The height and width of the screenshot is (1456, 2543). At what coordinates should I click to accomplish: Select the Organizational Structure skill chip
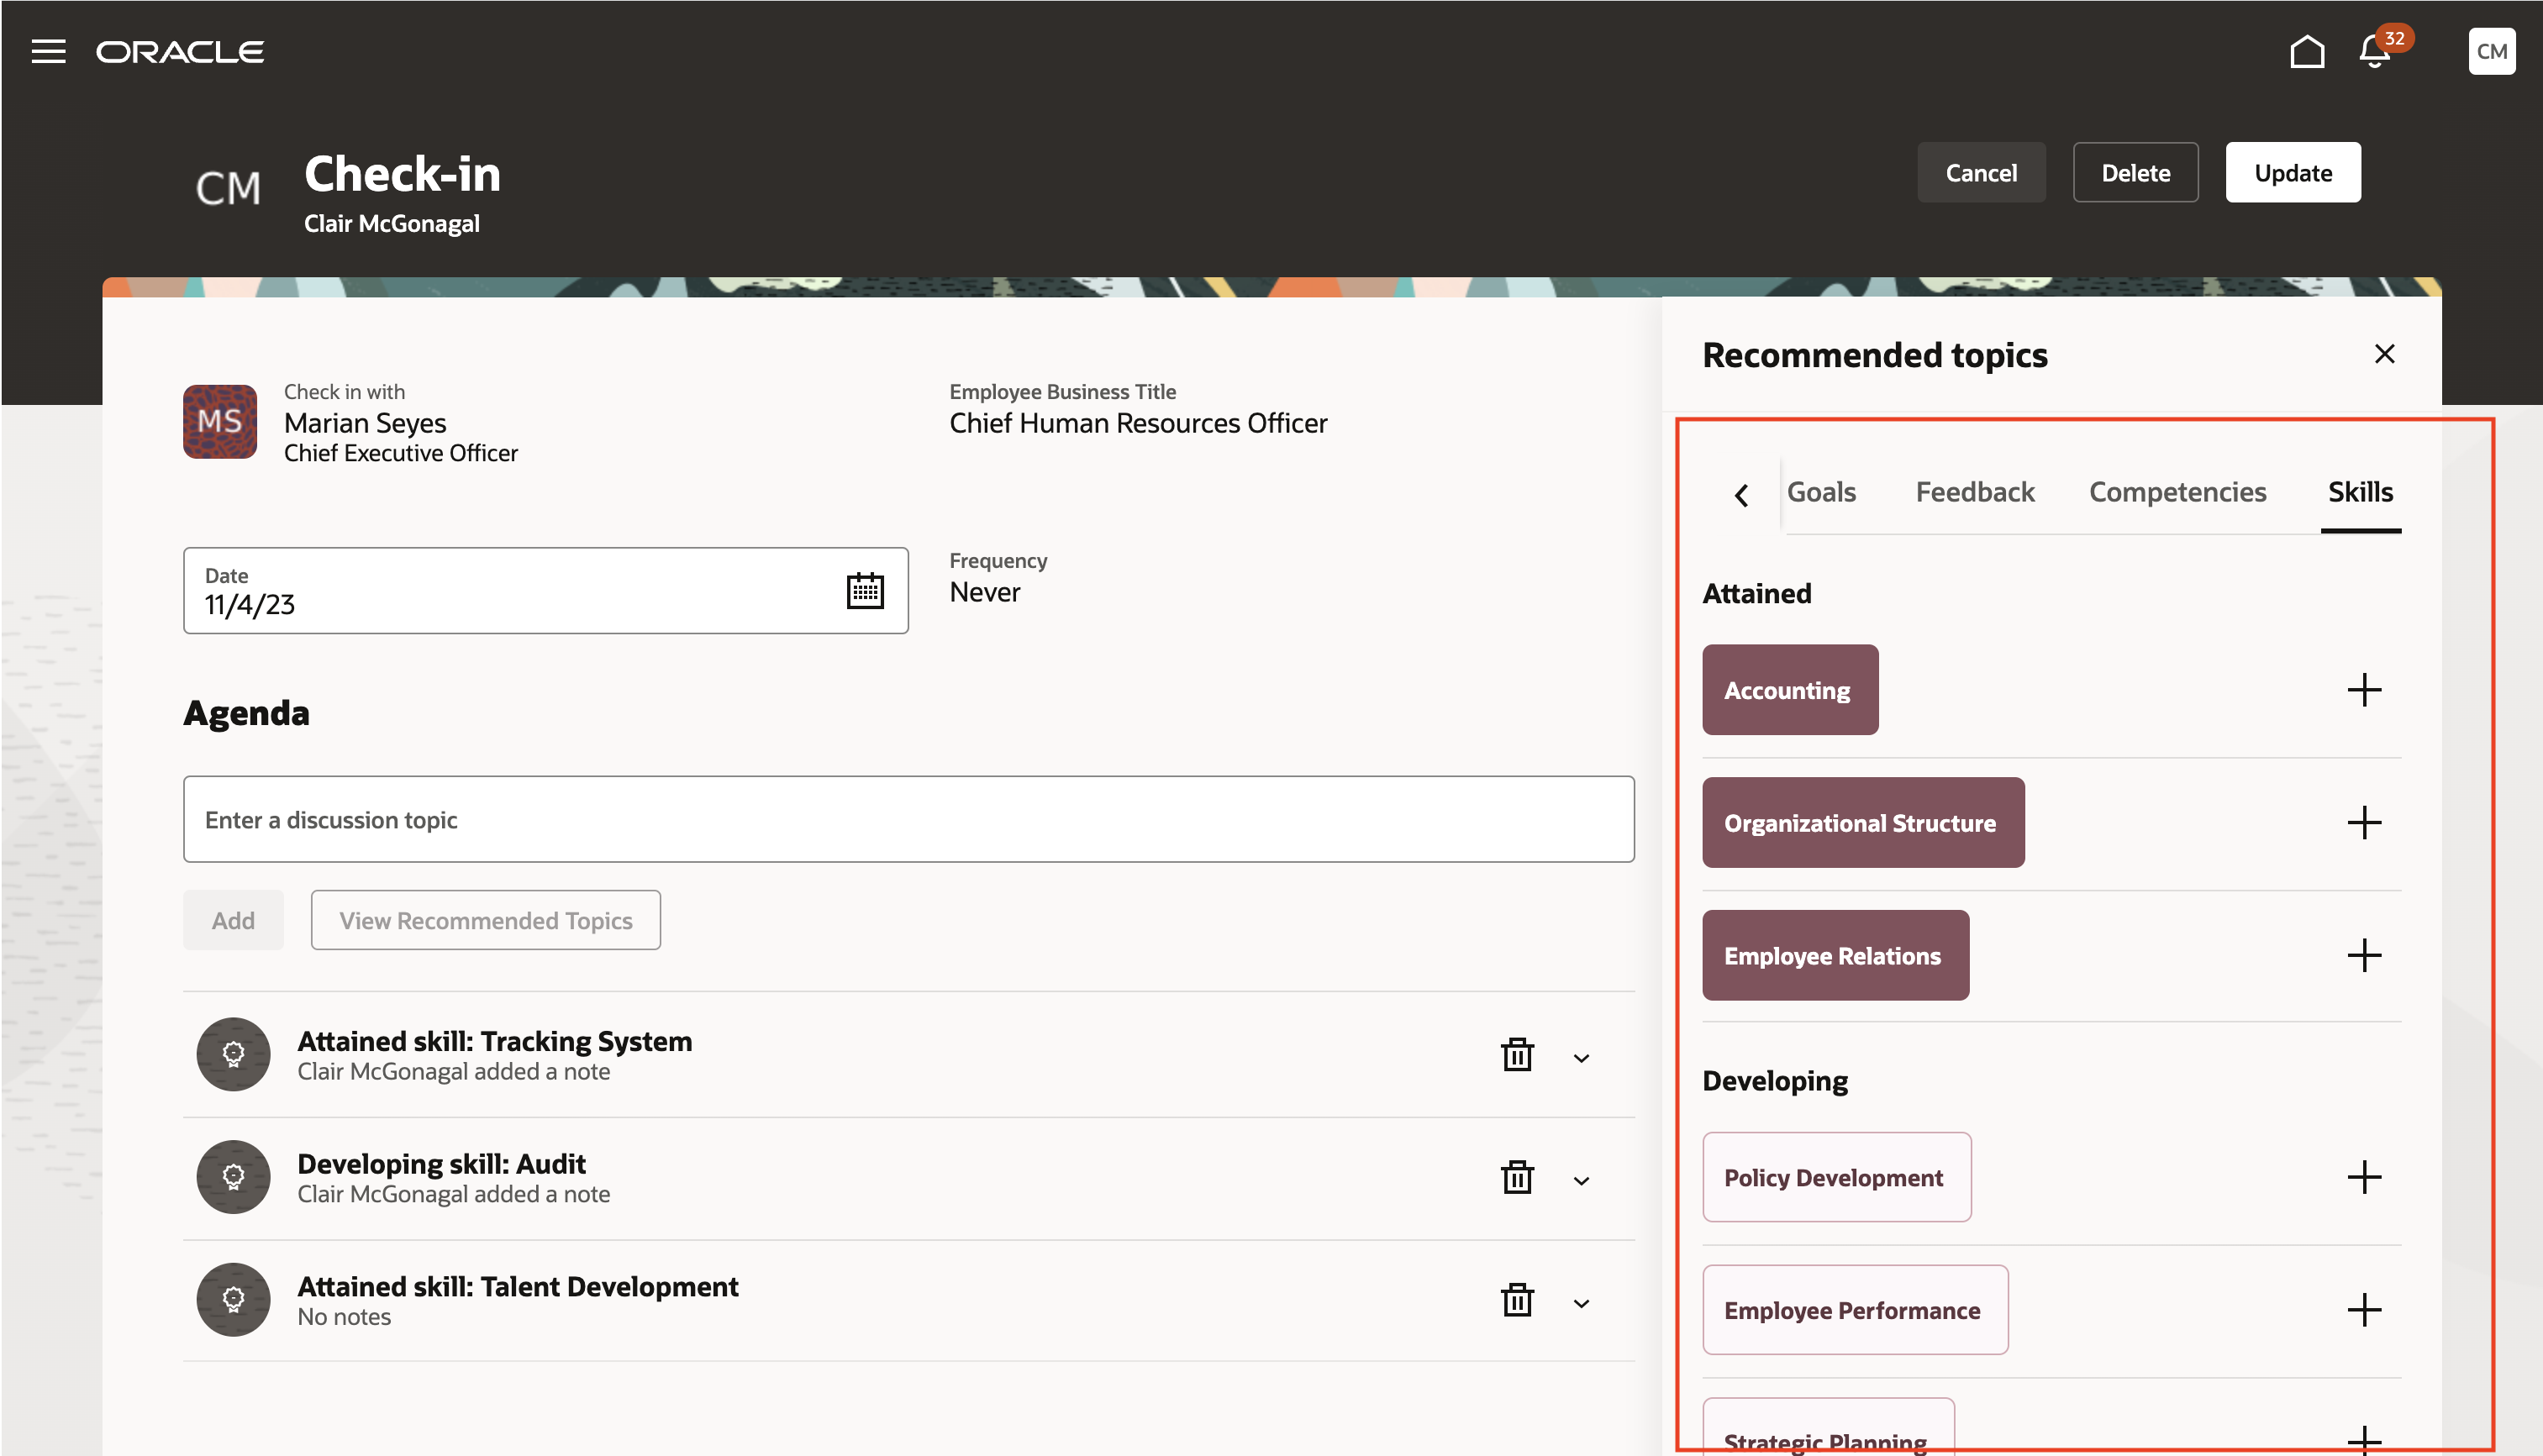[1863, 823]
